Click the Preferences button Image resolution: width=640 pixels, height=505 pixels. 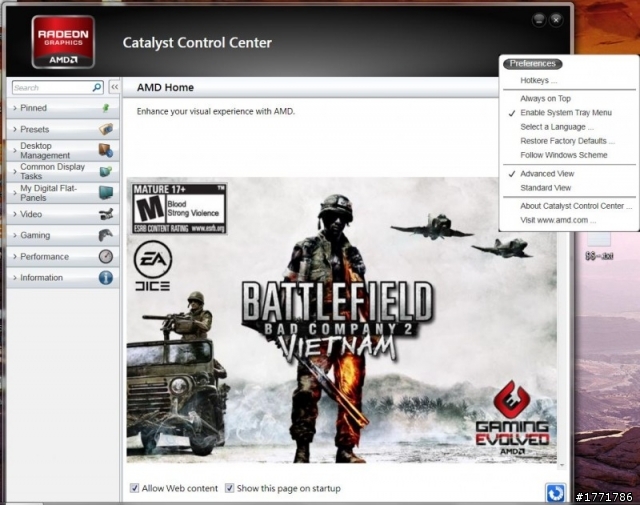pyautogui.click(x=533, y=64)
